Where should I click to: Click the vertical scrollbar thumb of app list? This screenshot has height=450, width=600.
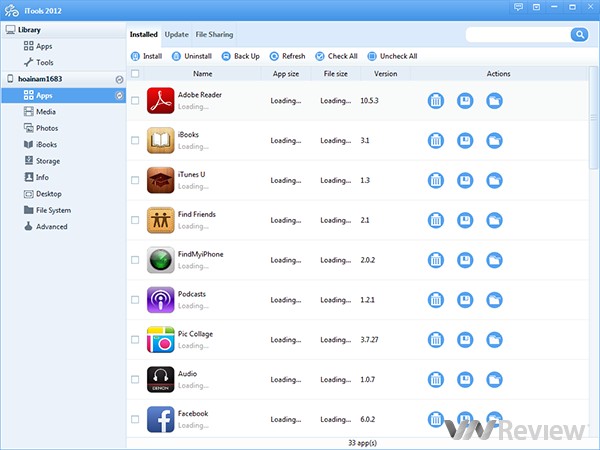point(593,118)
